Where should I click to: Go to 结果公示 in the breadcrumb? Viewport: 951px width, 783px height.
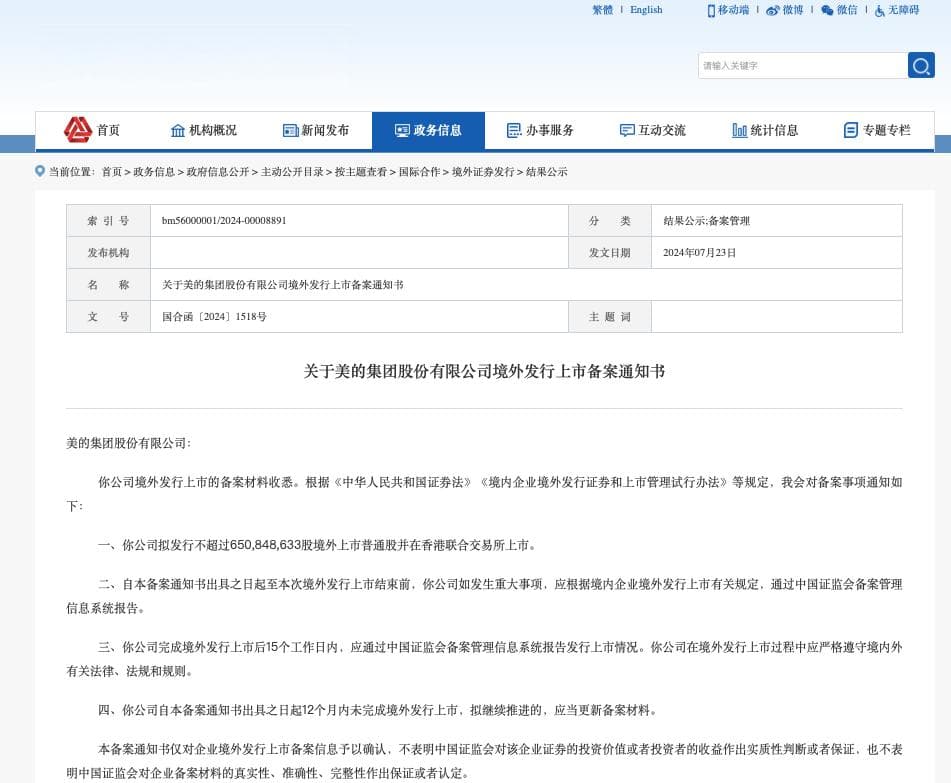546,172
